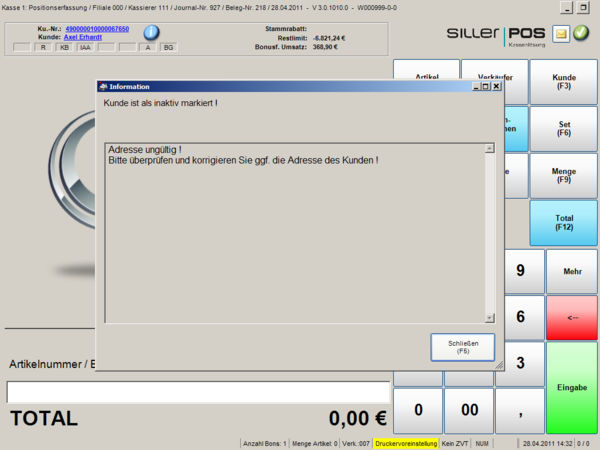This screenshot has width=600, height=450.
Task: Toggle the IAA customer flag box
Action: [85, 47]
